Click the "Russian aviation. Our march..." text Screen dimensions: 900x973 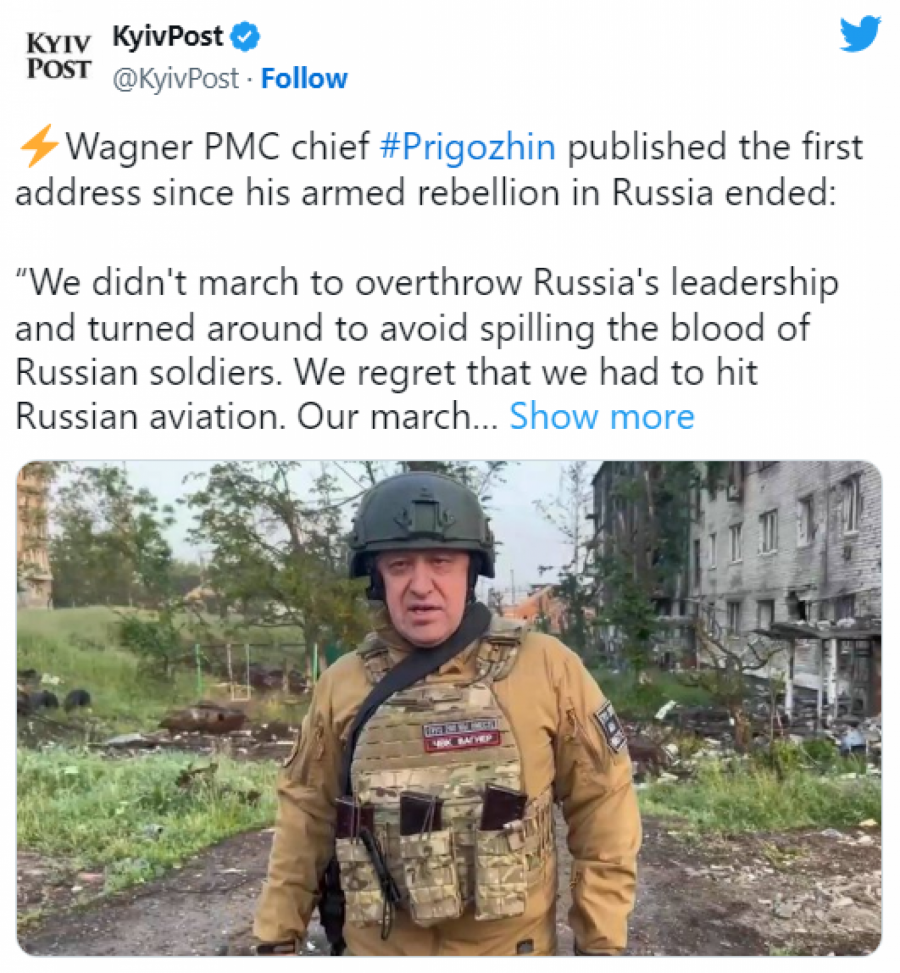coord(256,416)
